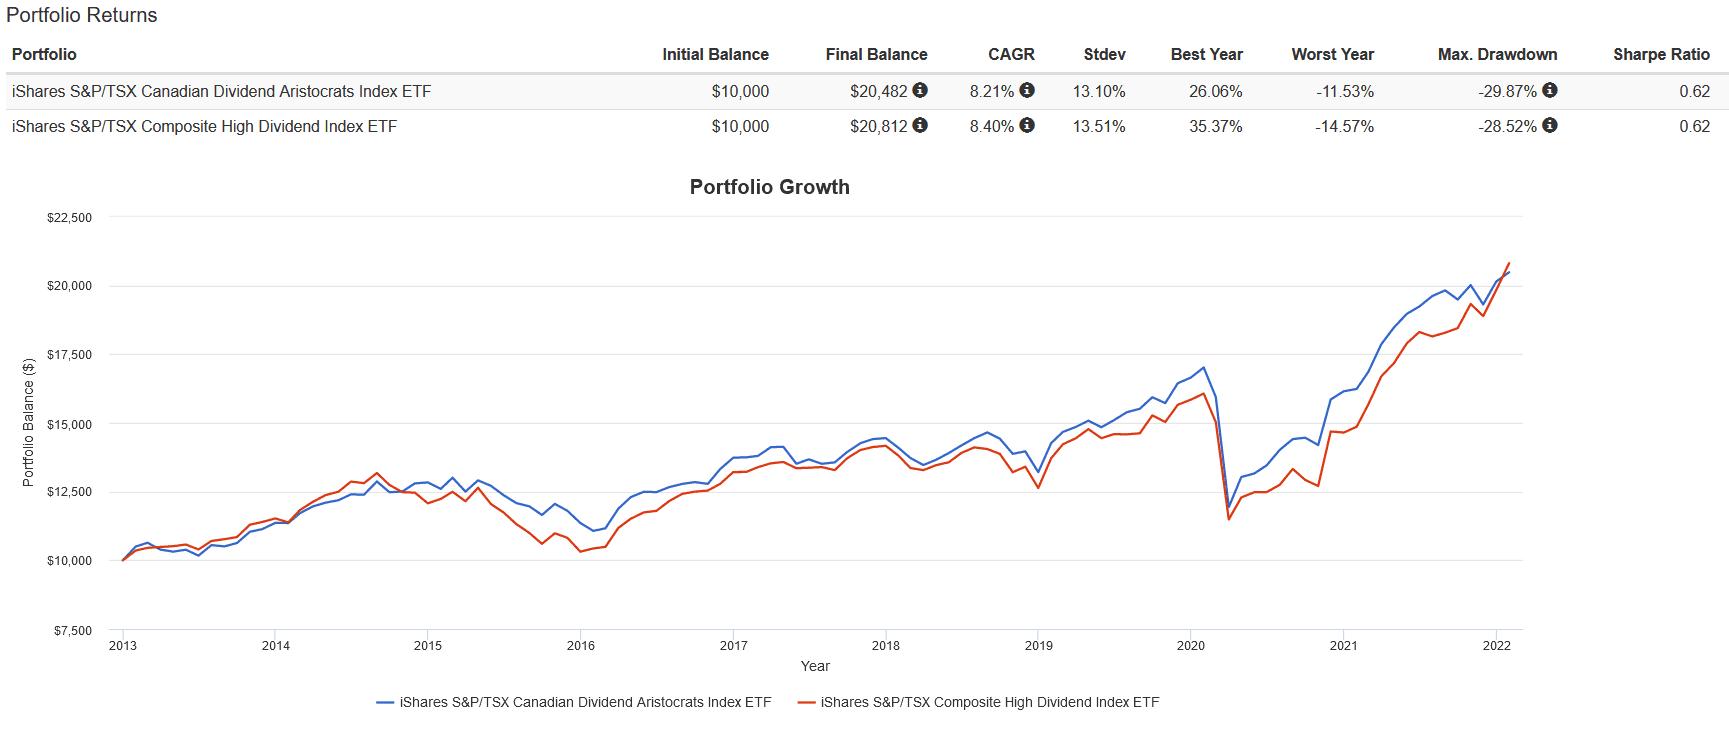This screenshot has height=732, width=1729.
Task: Open info icon next to $20,812 balance
Action: 920,125
